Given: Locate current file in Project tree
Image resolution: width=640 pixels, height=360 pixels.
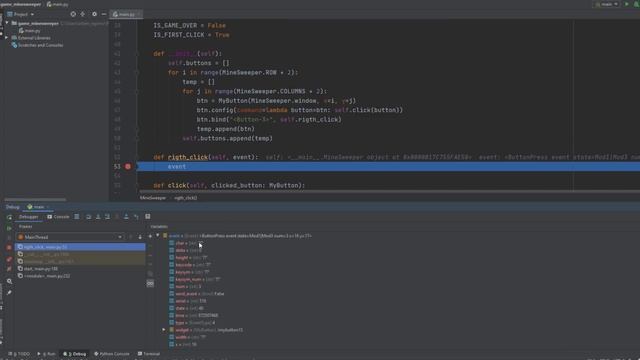Looking at the screenshot, I should click(x=73, y=14).
